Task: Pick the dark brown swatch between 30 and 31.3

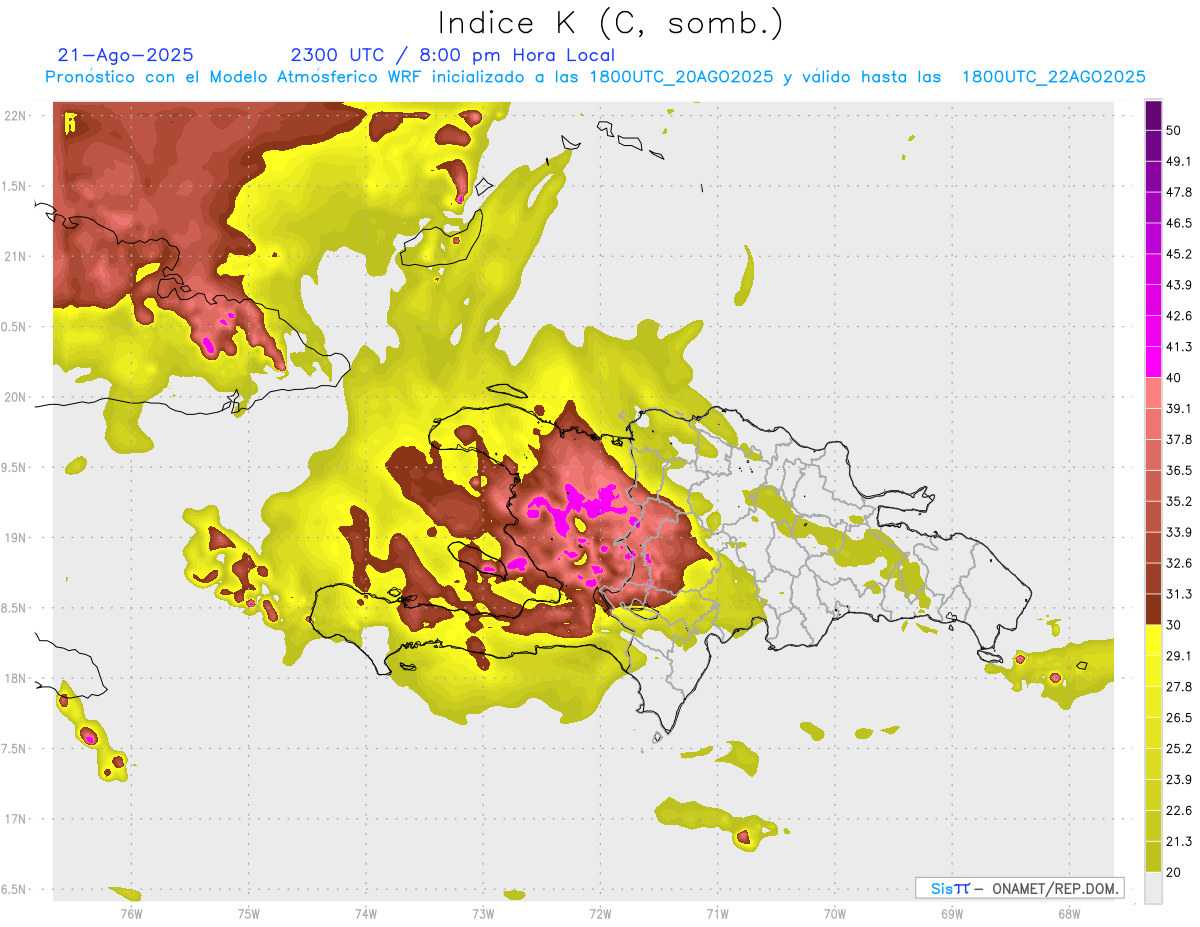Action: coord(1154,609)
